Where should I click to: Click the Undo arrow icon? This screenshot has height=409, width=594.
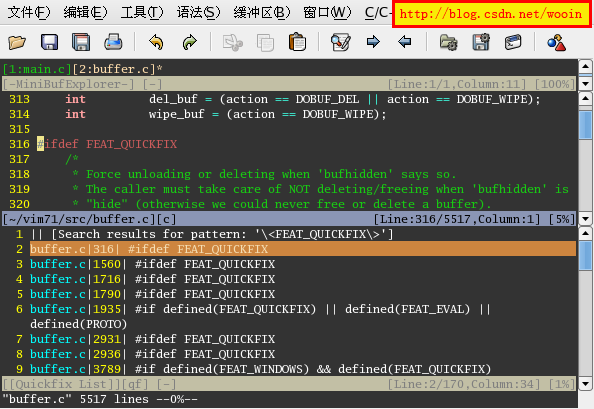pos(156,42)
